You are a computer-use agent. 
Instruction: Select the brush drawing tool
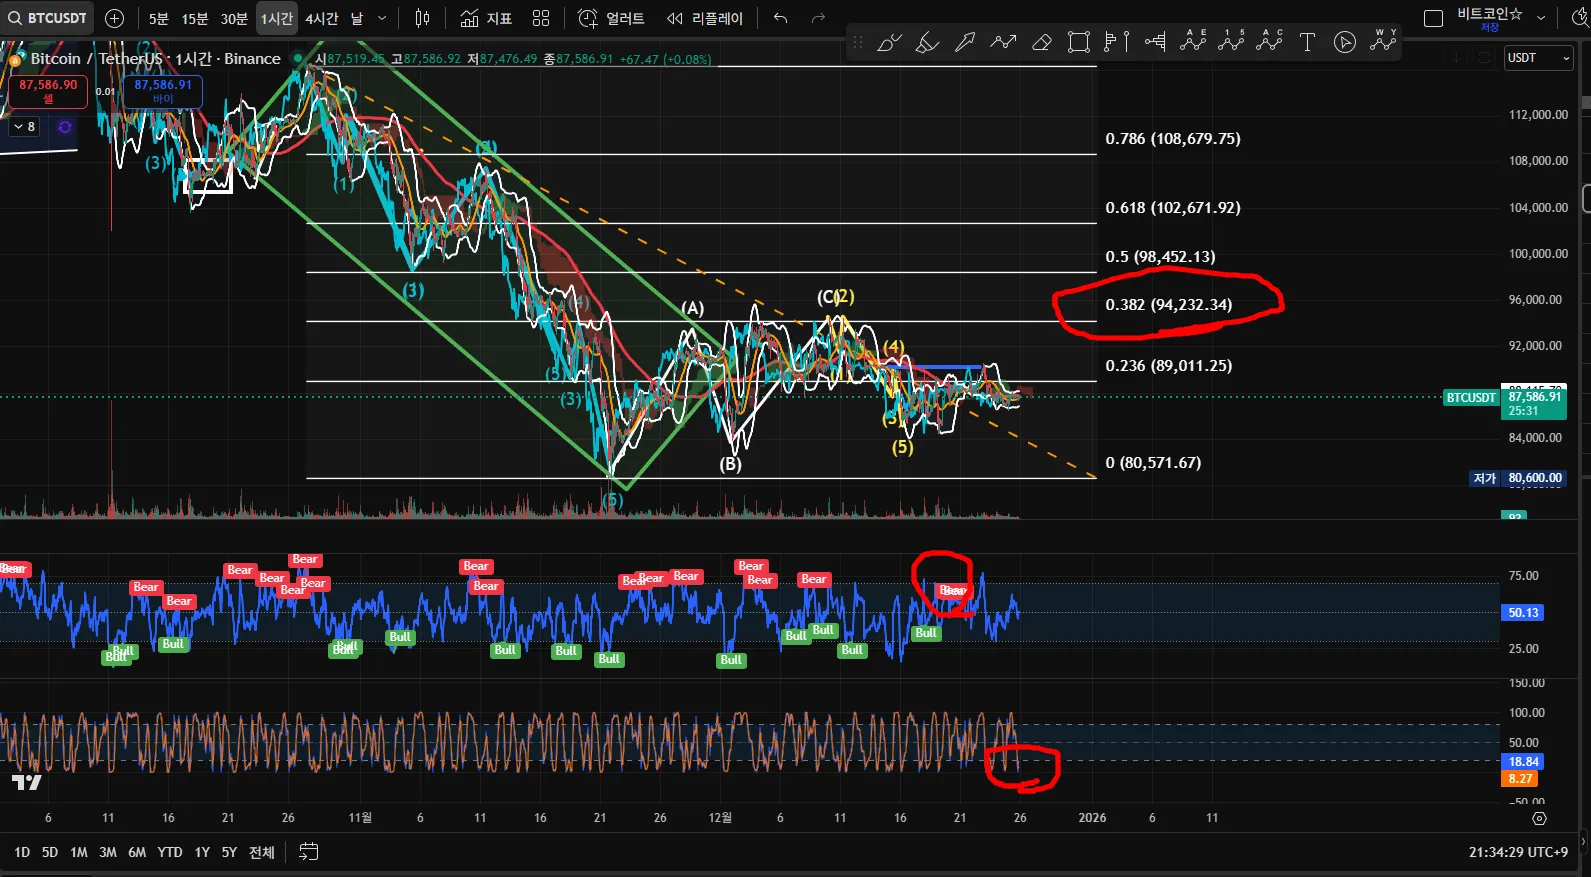pyautogui.click(x=889, y=42)
